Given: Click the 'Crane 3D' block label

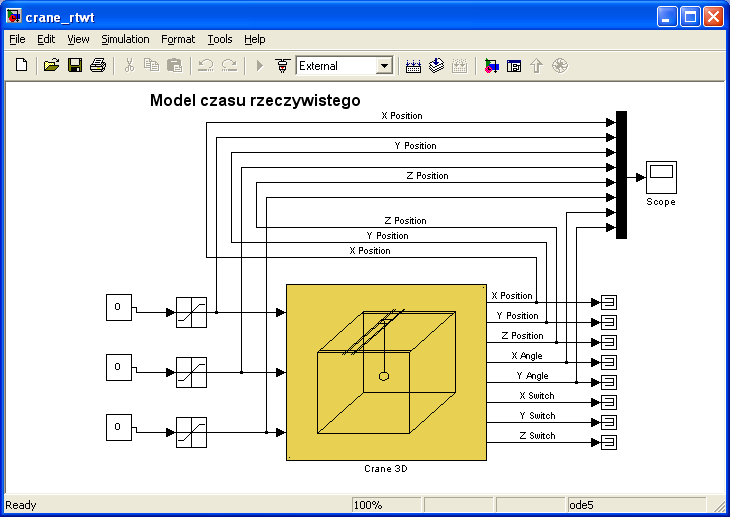Looking at the screenshot, I should tap(386, 469).
